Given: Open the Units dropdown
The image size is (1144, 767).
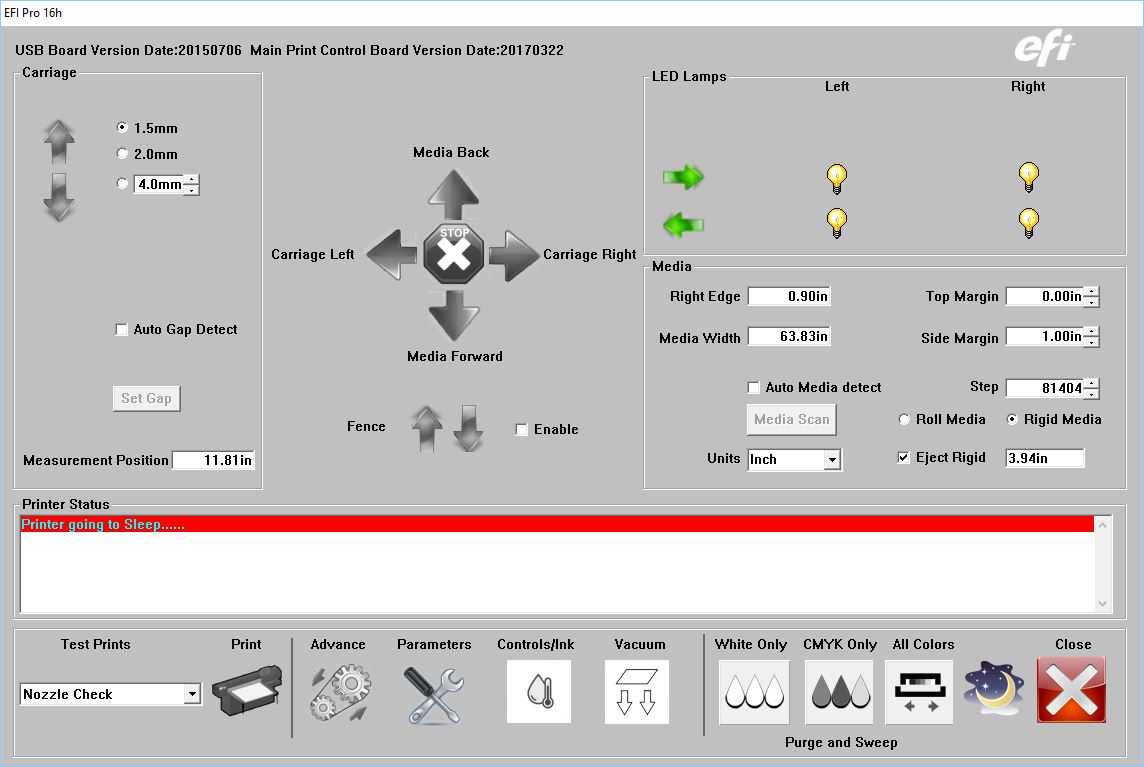Looking at the screenshot, I should pyautogui.click(x=832, y=459).
